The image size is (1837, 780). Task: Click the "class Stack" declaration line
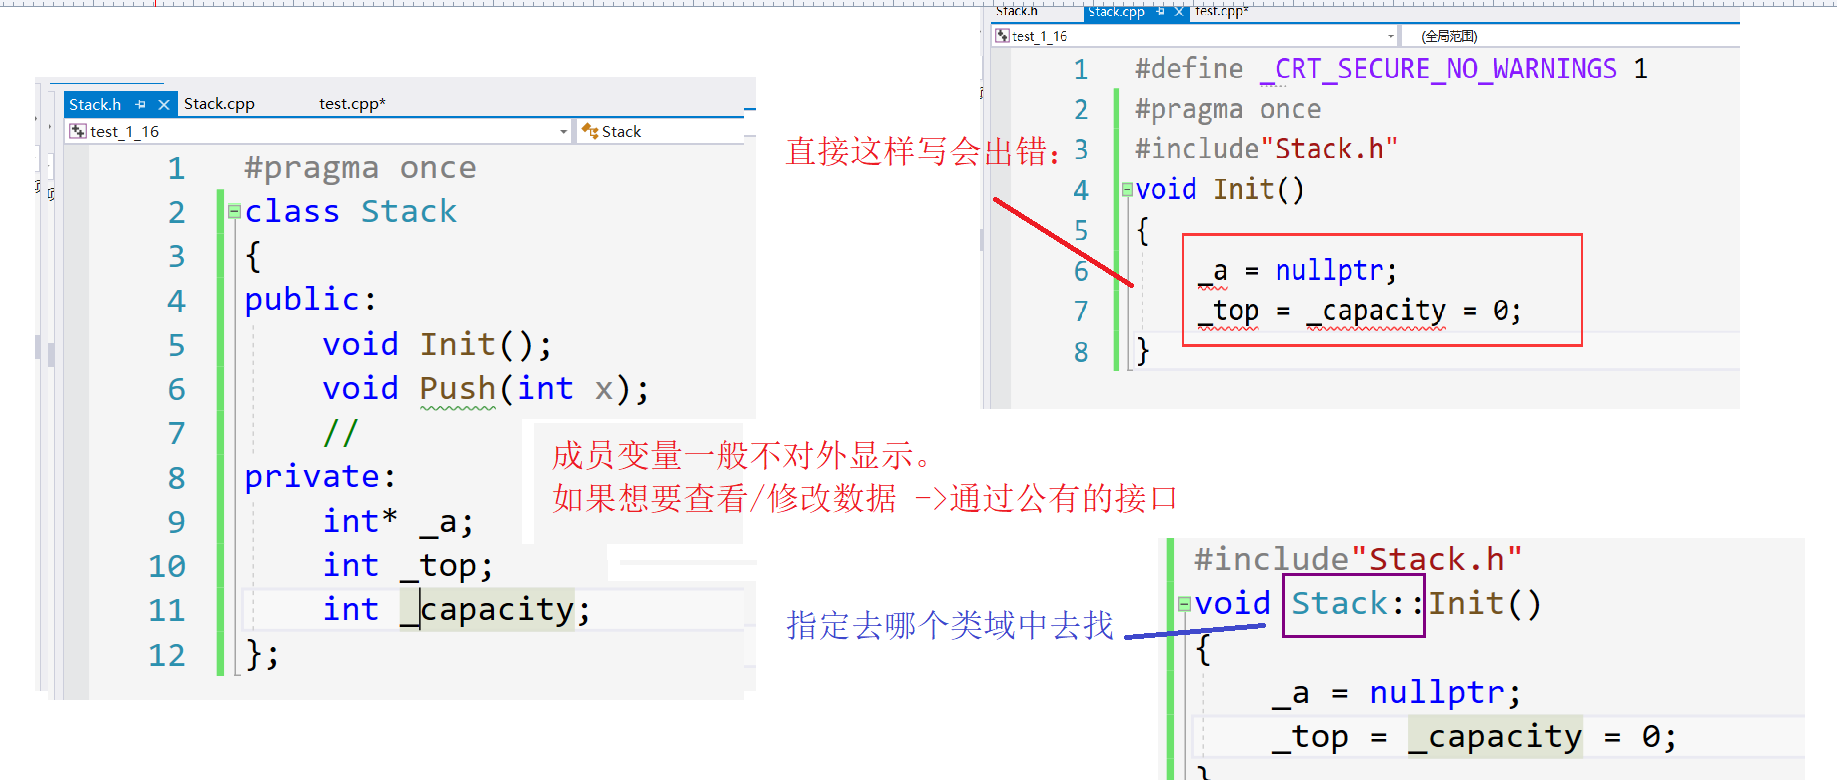tap(351, 211)
